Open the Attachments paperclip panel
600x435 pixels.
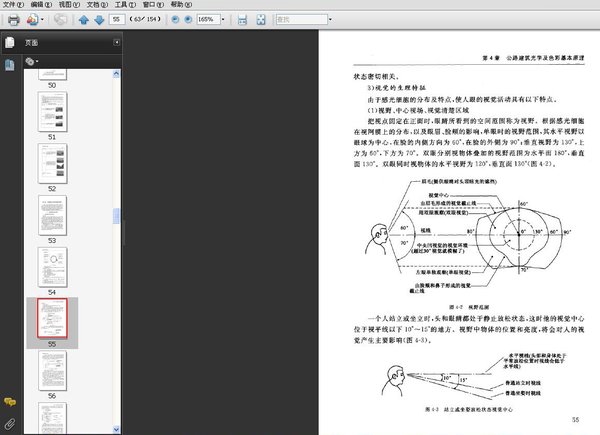pos(10,424)
